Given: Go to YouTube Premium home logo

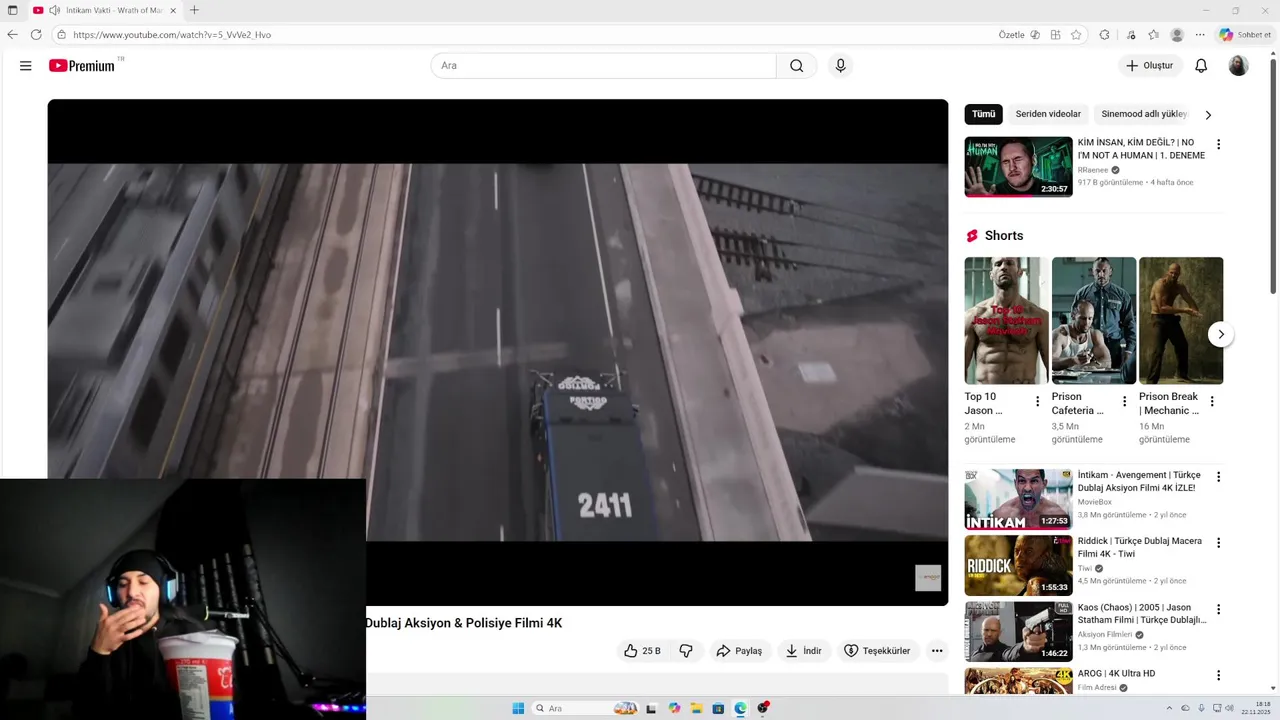Looking at the screenshot, I should 82,66.
